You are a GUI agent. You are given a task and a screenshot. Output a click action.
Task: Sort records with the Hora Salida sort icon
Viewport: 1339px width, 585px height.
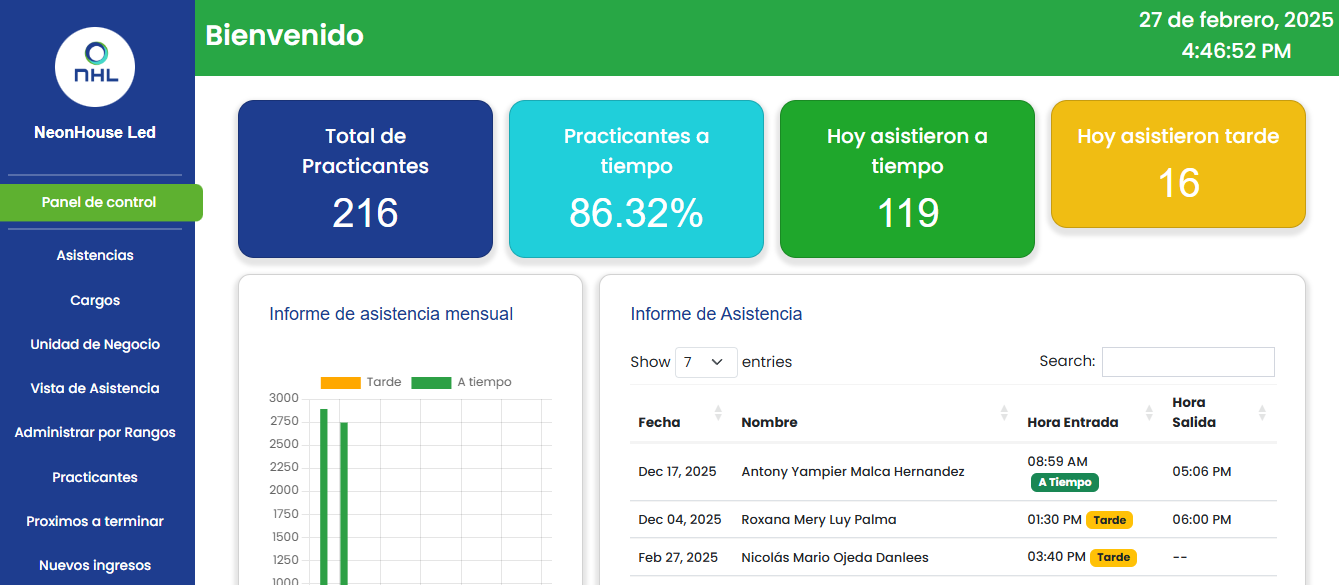coord(1262,413)
